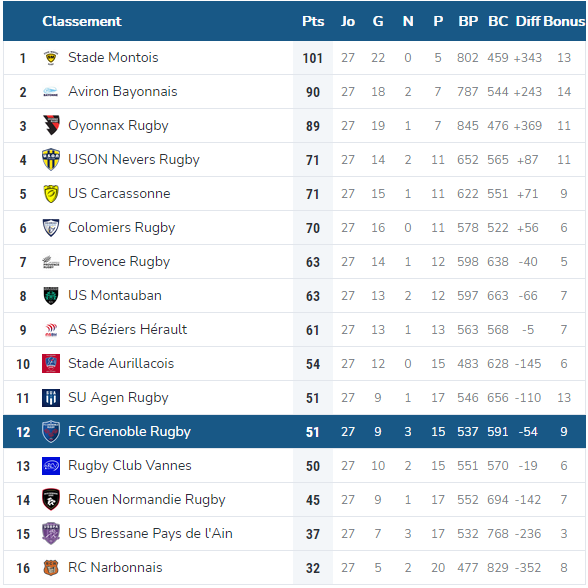The image size is (588, 588).
Task: Open the RC Narbonnais orange crest
Action: coord(51,568)
